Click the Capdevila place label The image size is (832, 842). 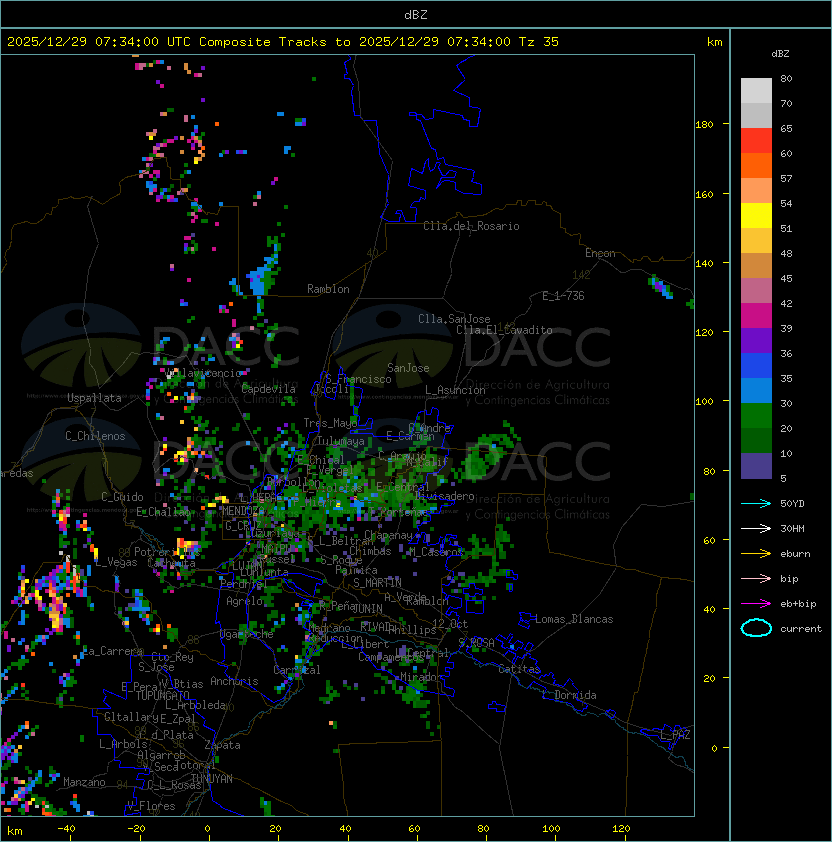coord(268,389)
